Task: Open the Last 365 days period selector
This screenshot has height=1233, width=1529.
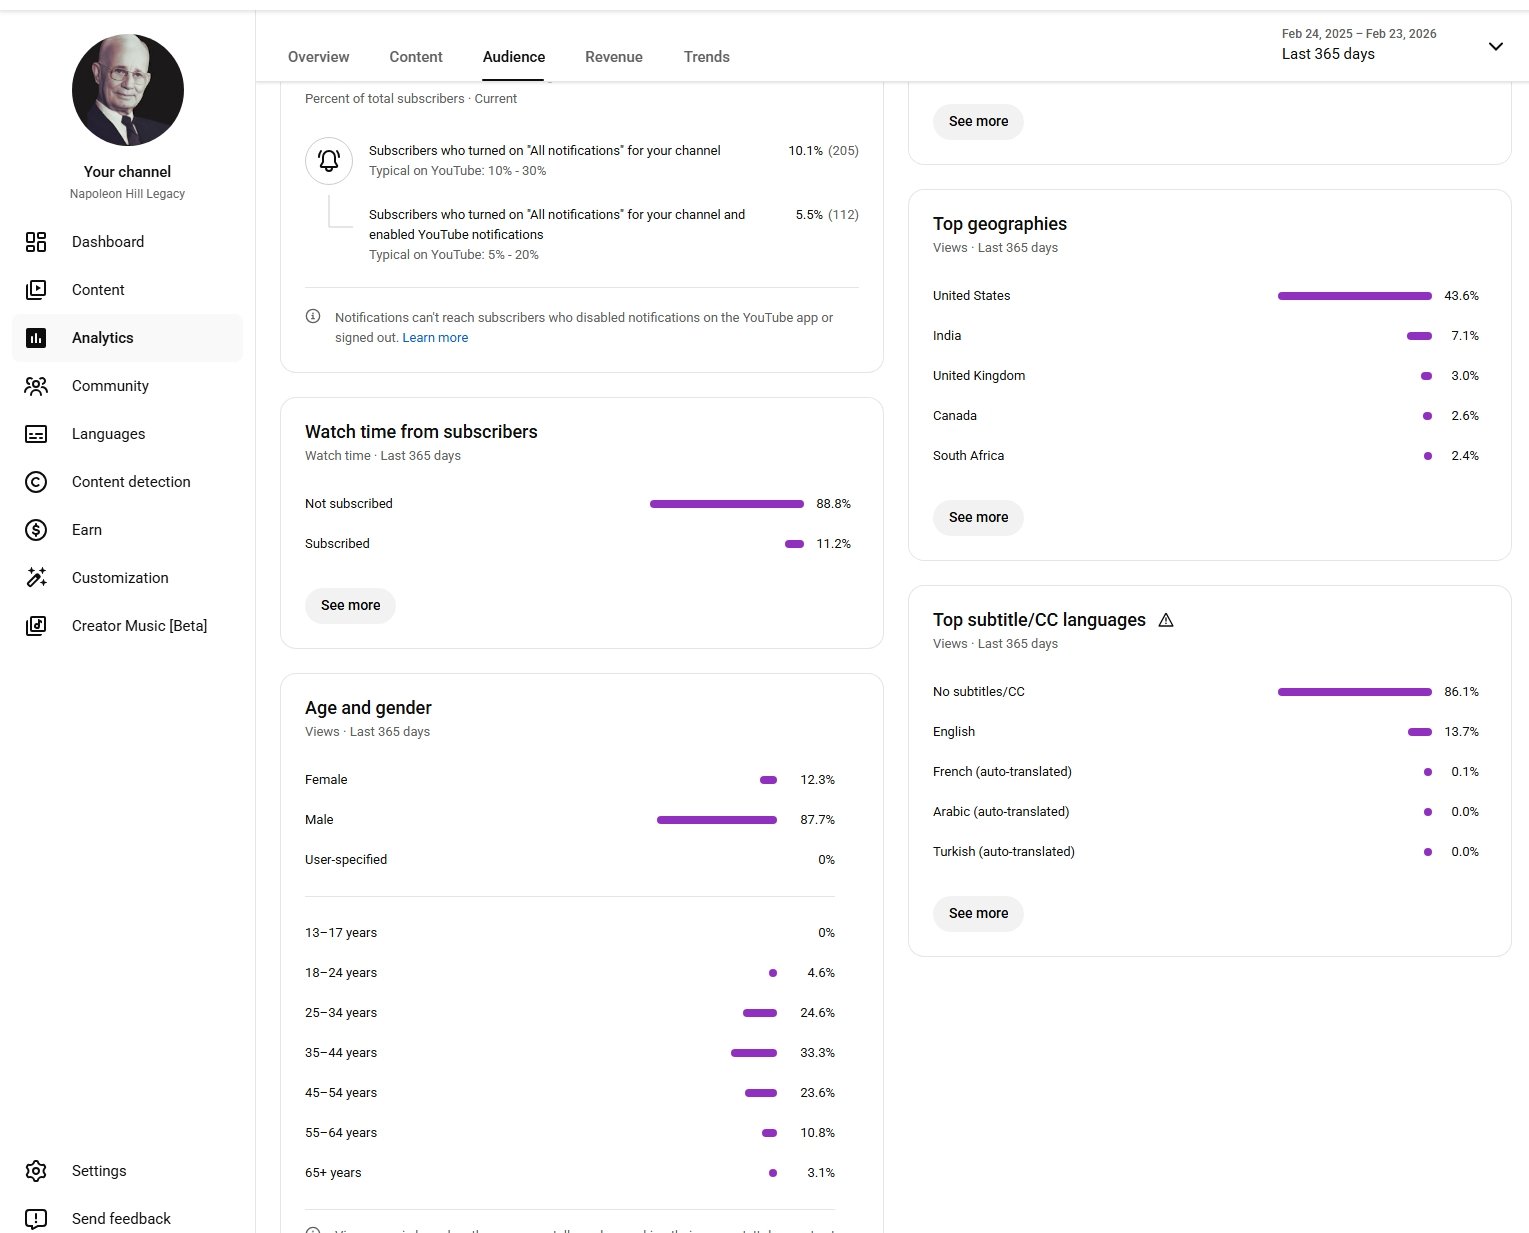Action: coord(1328,54)
